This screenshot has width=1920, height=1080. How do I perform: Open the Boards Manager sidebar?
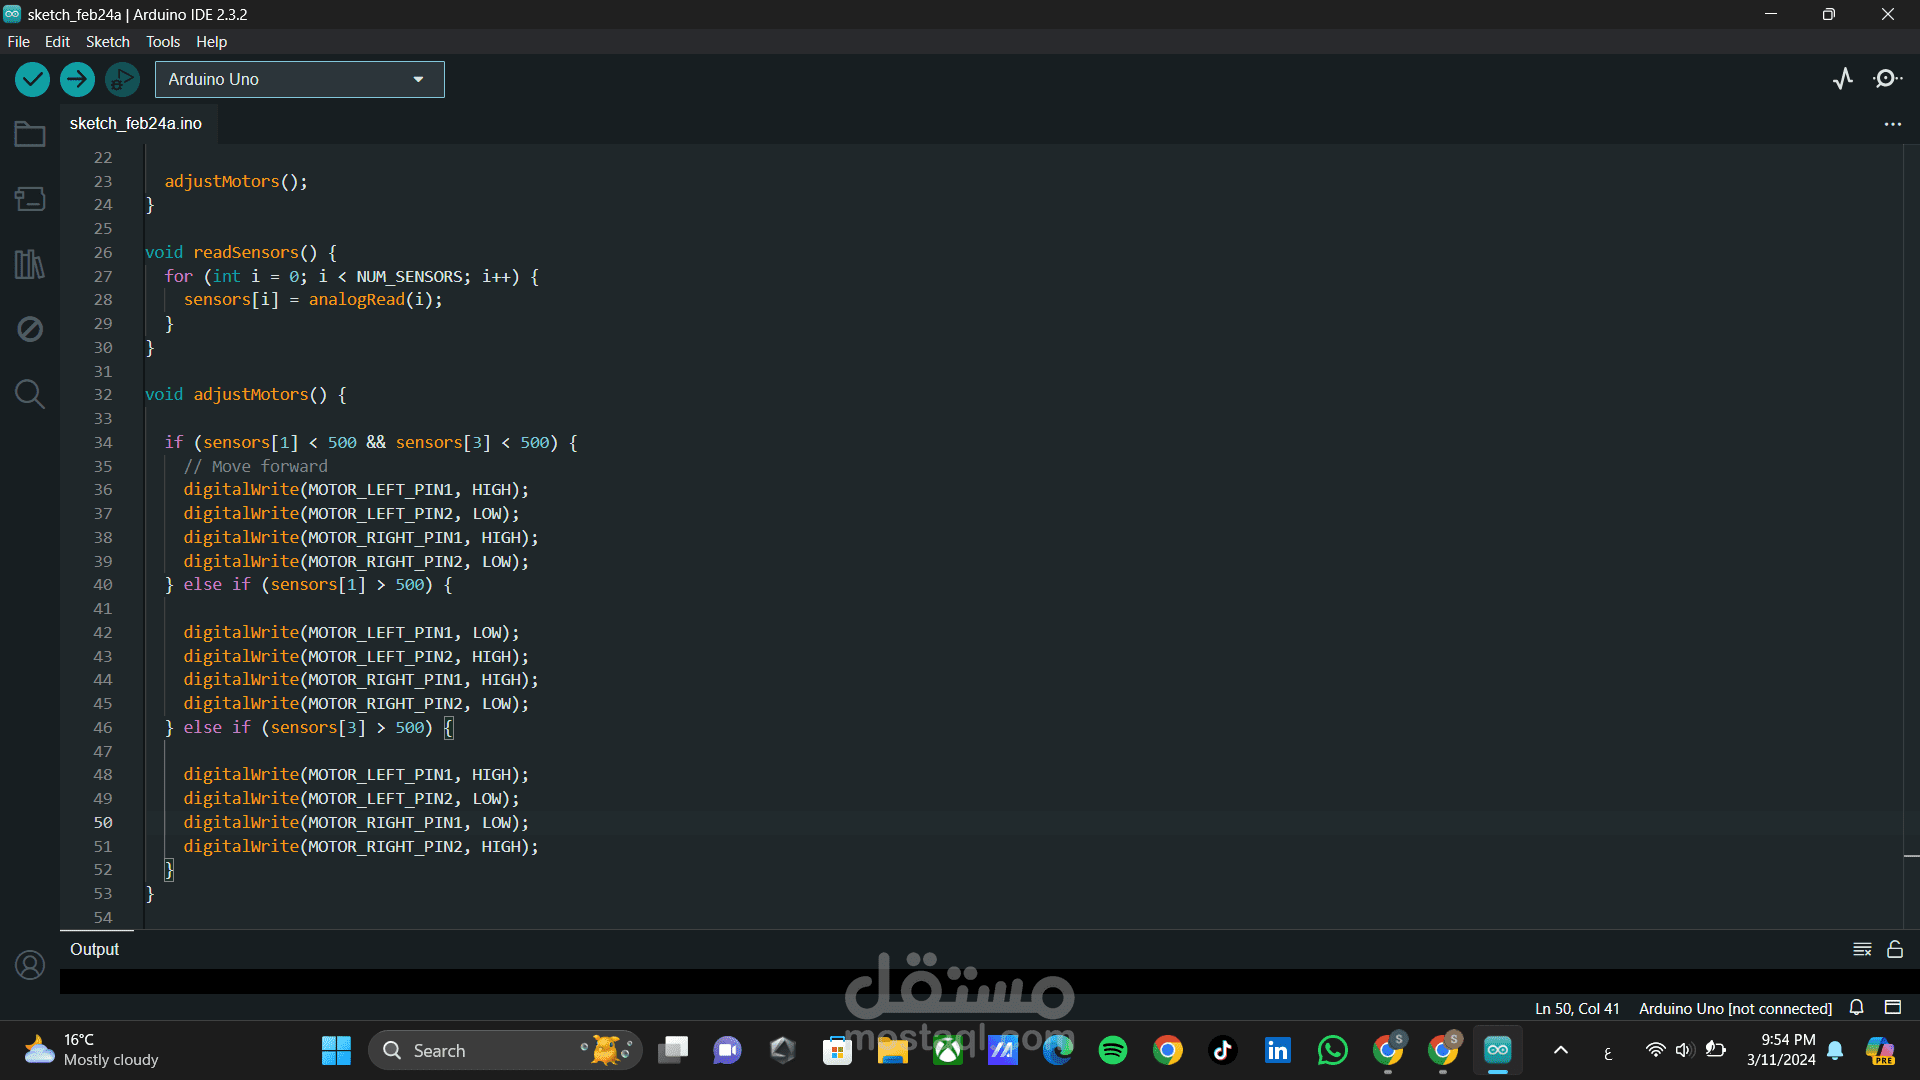pos(30,199)
